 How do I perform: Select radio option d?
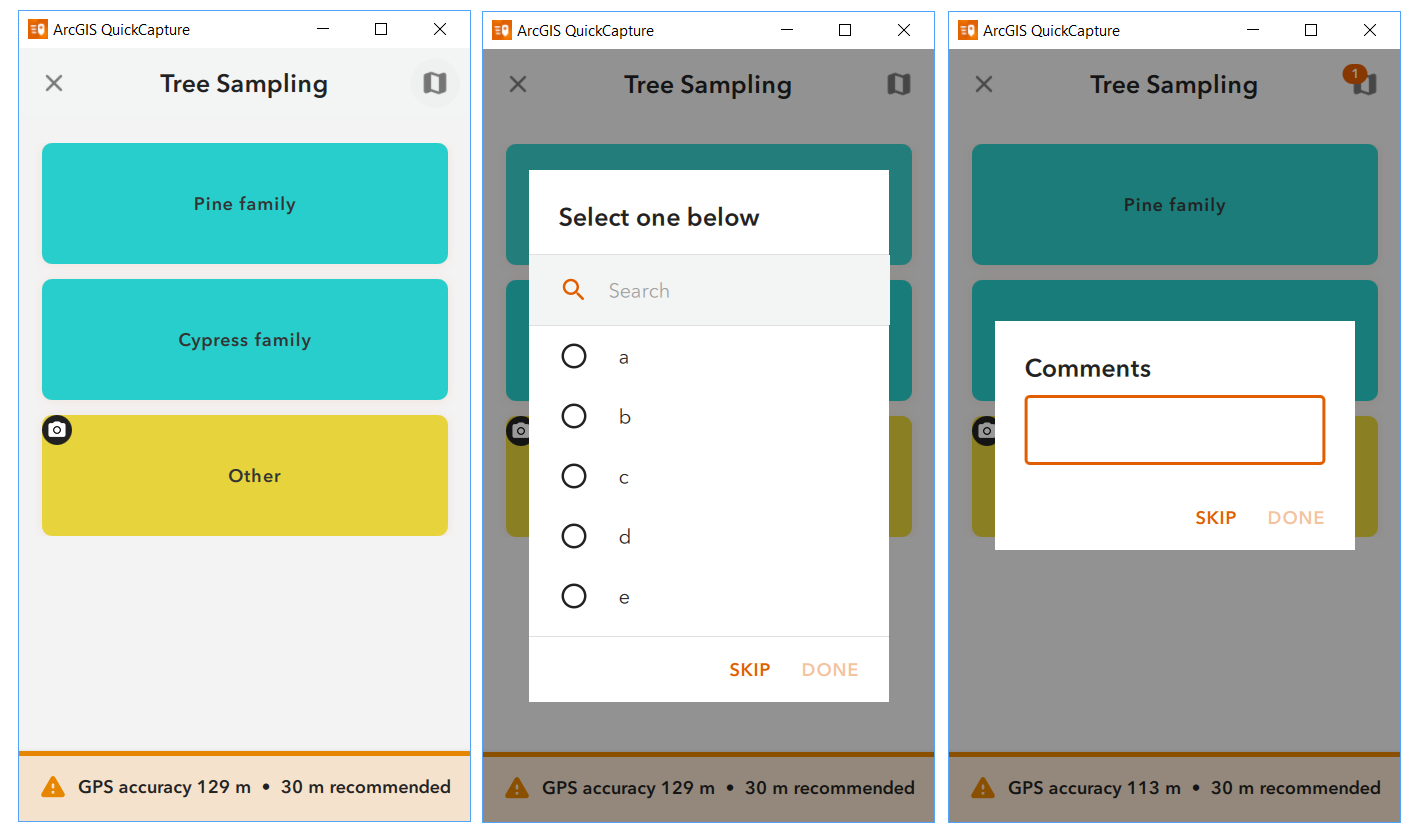click(574, 536)
